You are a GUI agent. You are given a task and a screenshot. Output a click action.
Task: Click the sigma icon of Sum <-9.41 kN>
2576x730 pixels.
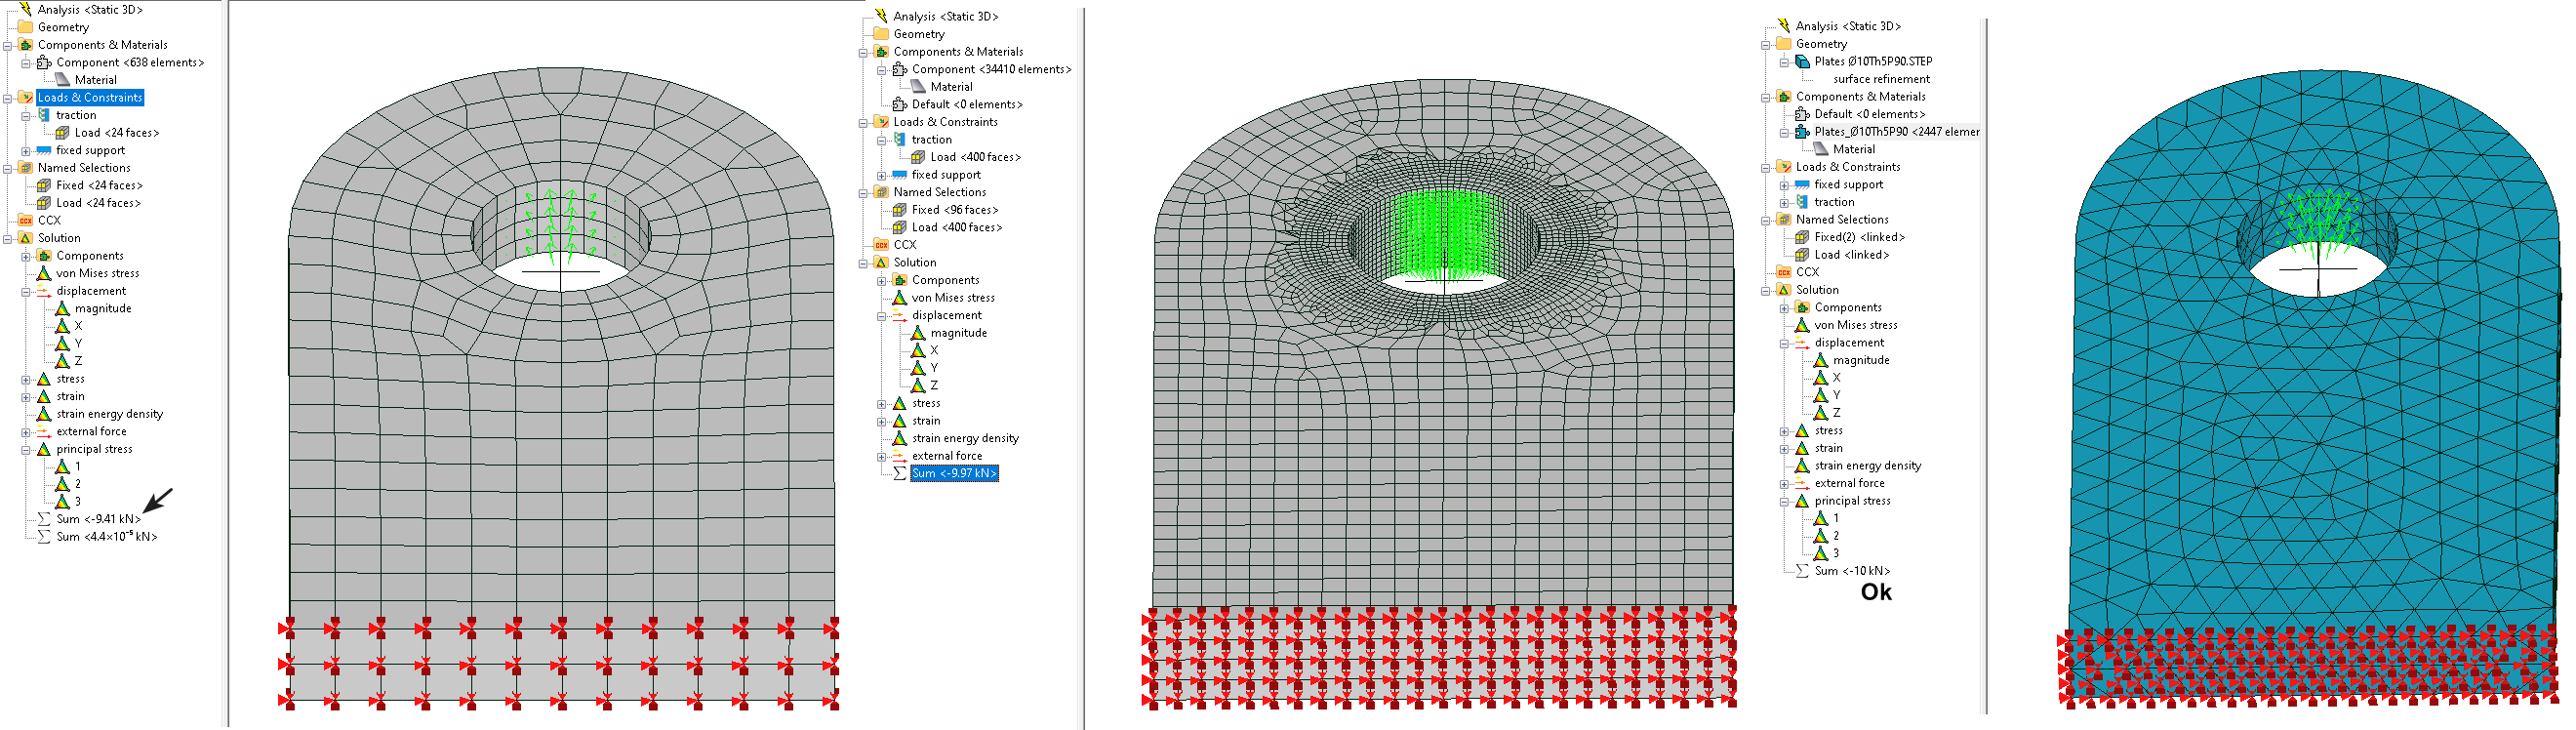tap(44, 519)
